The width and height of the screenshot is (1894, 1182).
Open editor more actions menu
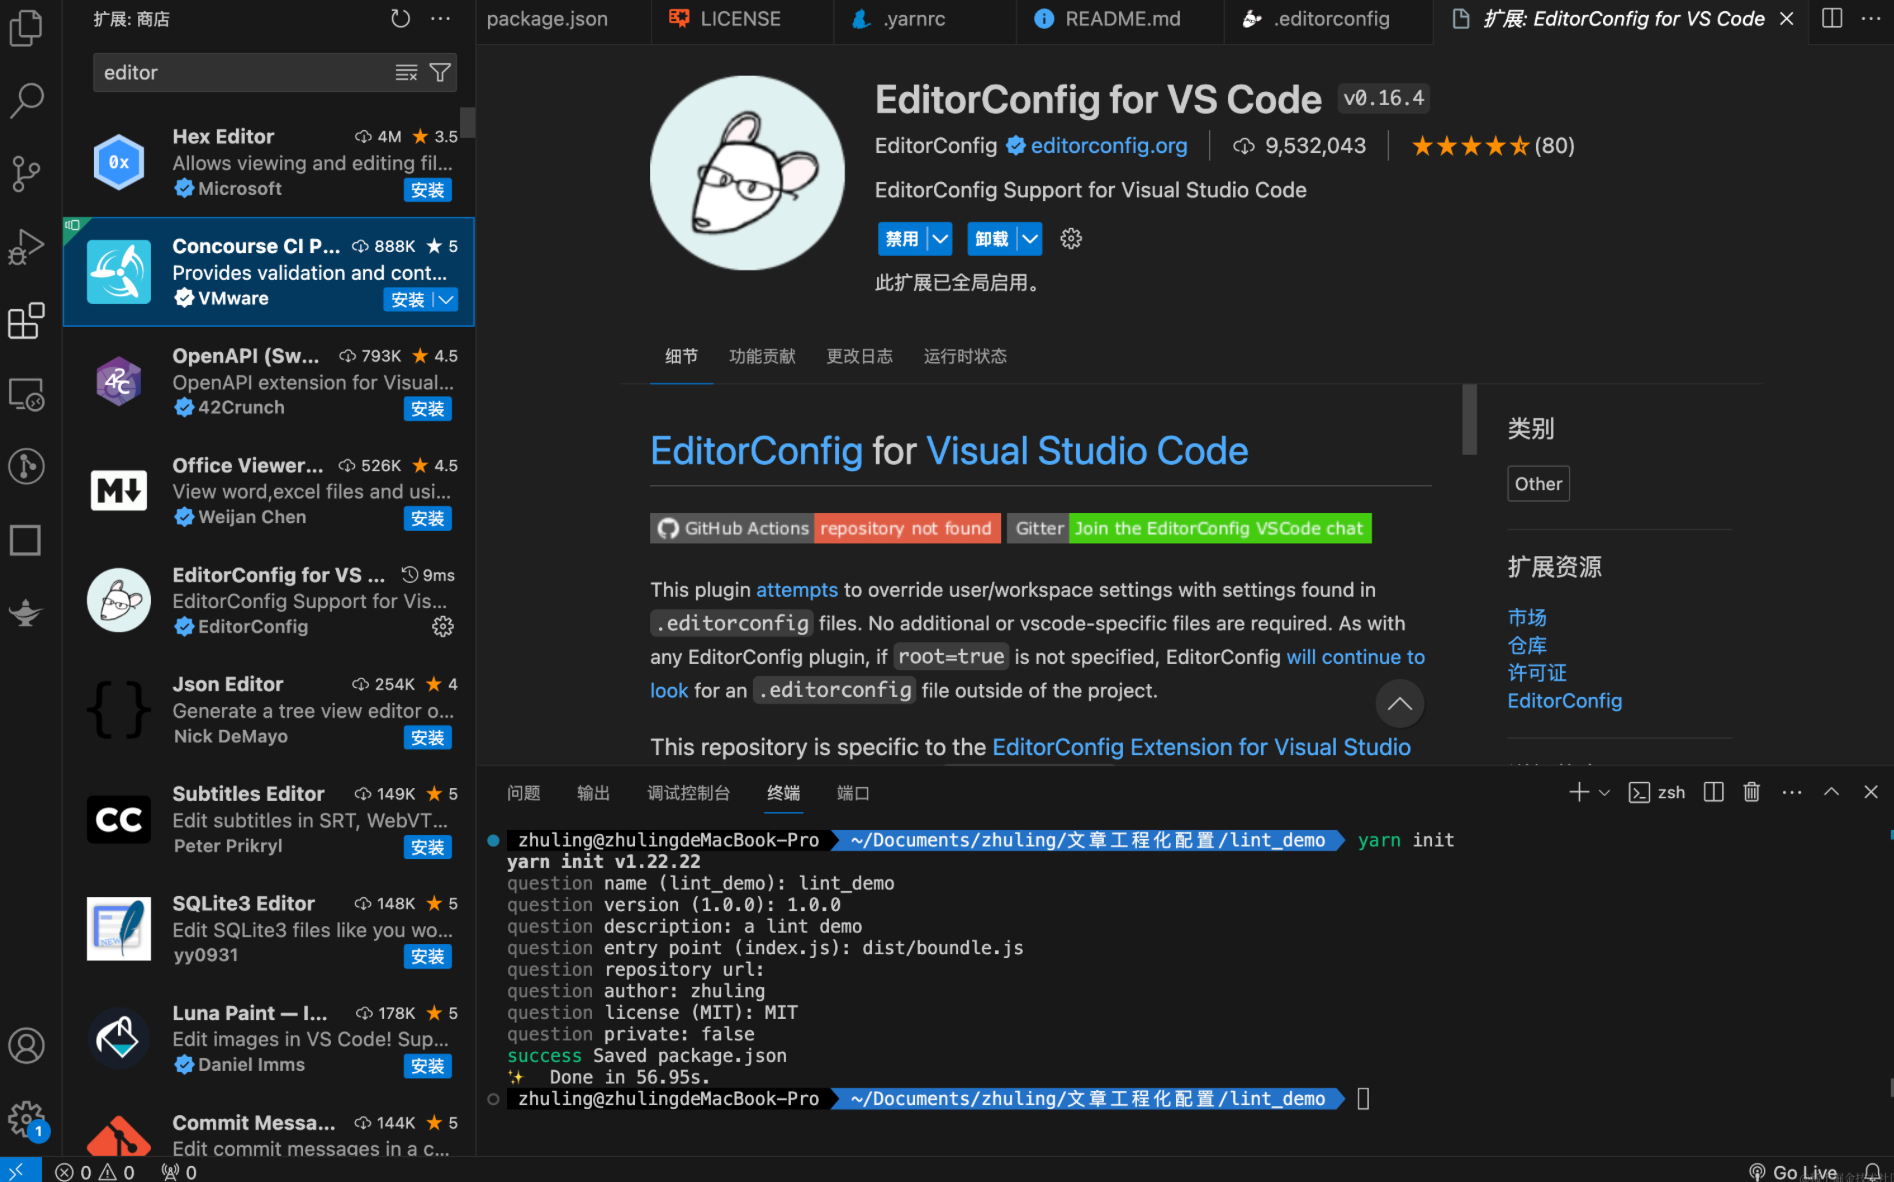[1871, 19]
